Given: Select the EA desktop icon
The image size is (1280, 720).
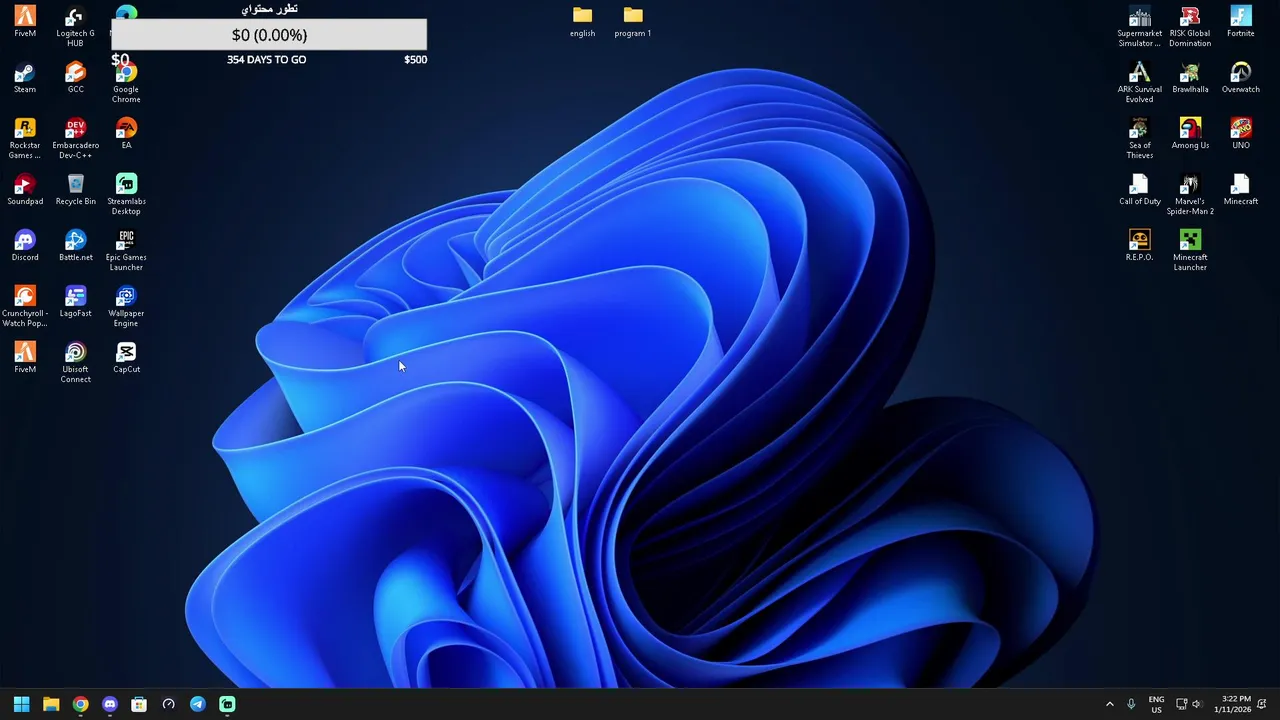Looking at the screenshot, I should click(126, 134).
